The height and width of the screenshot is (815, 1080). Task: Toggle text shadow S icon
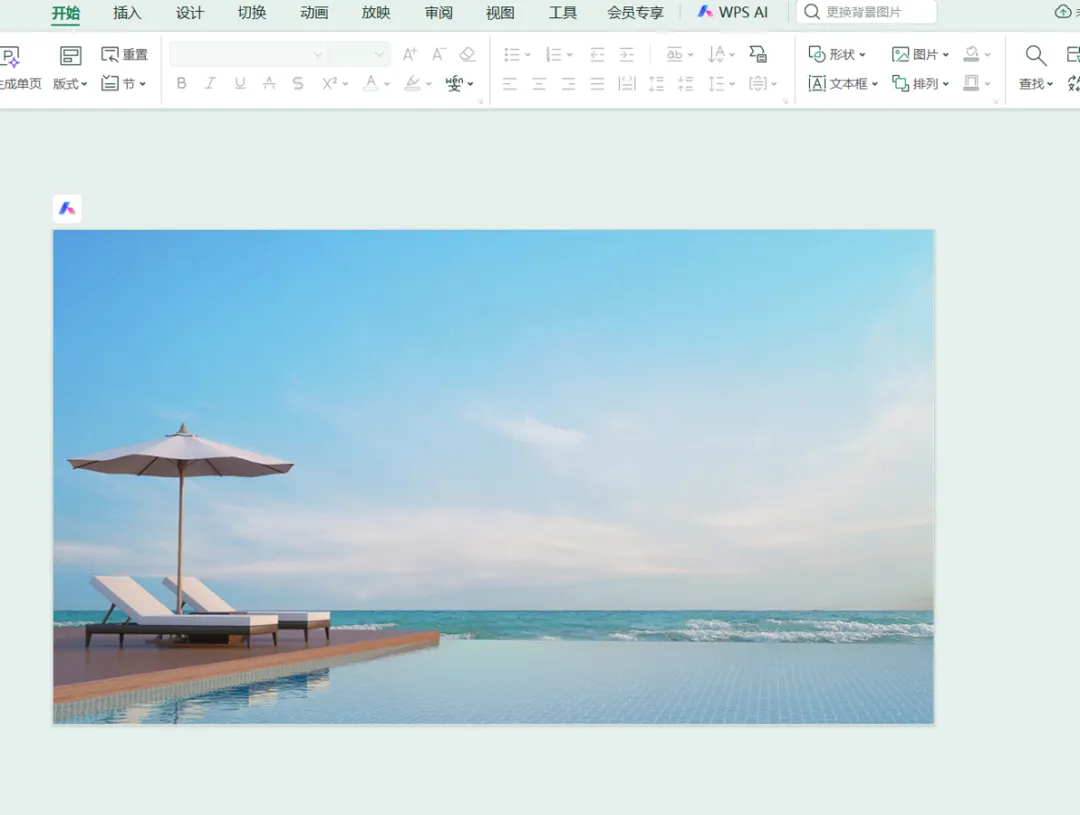pyautogui.click(x=298, y=83)
